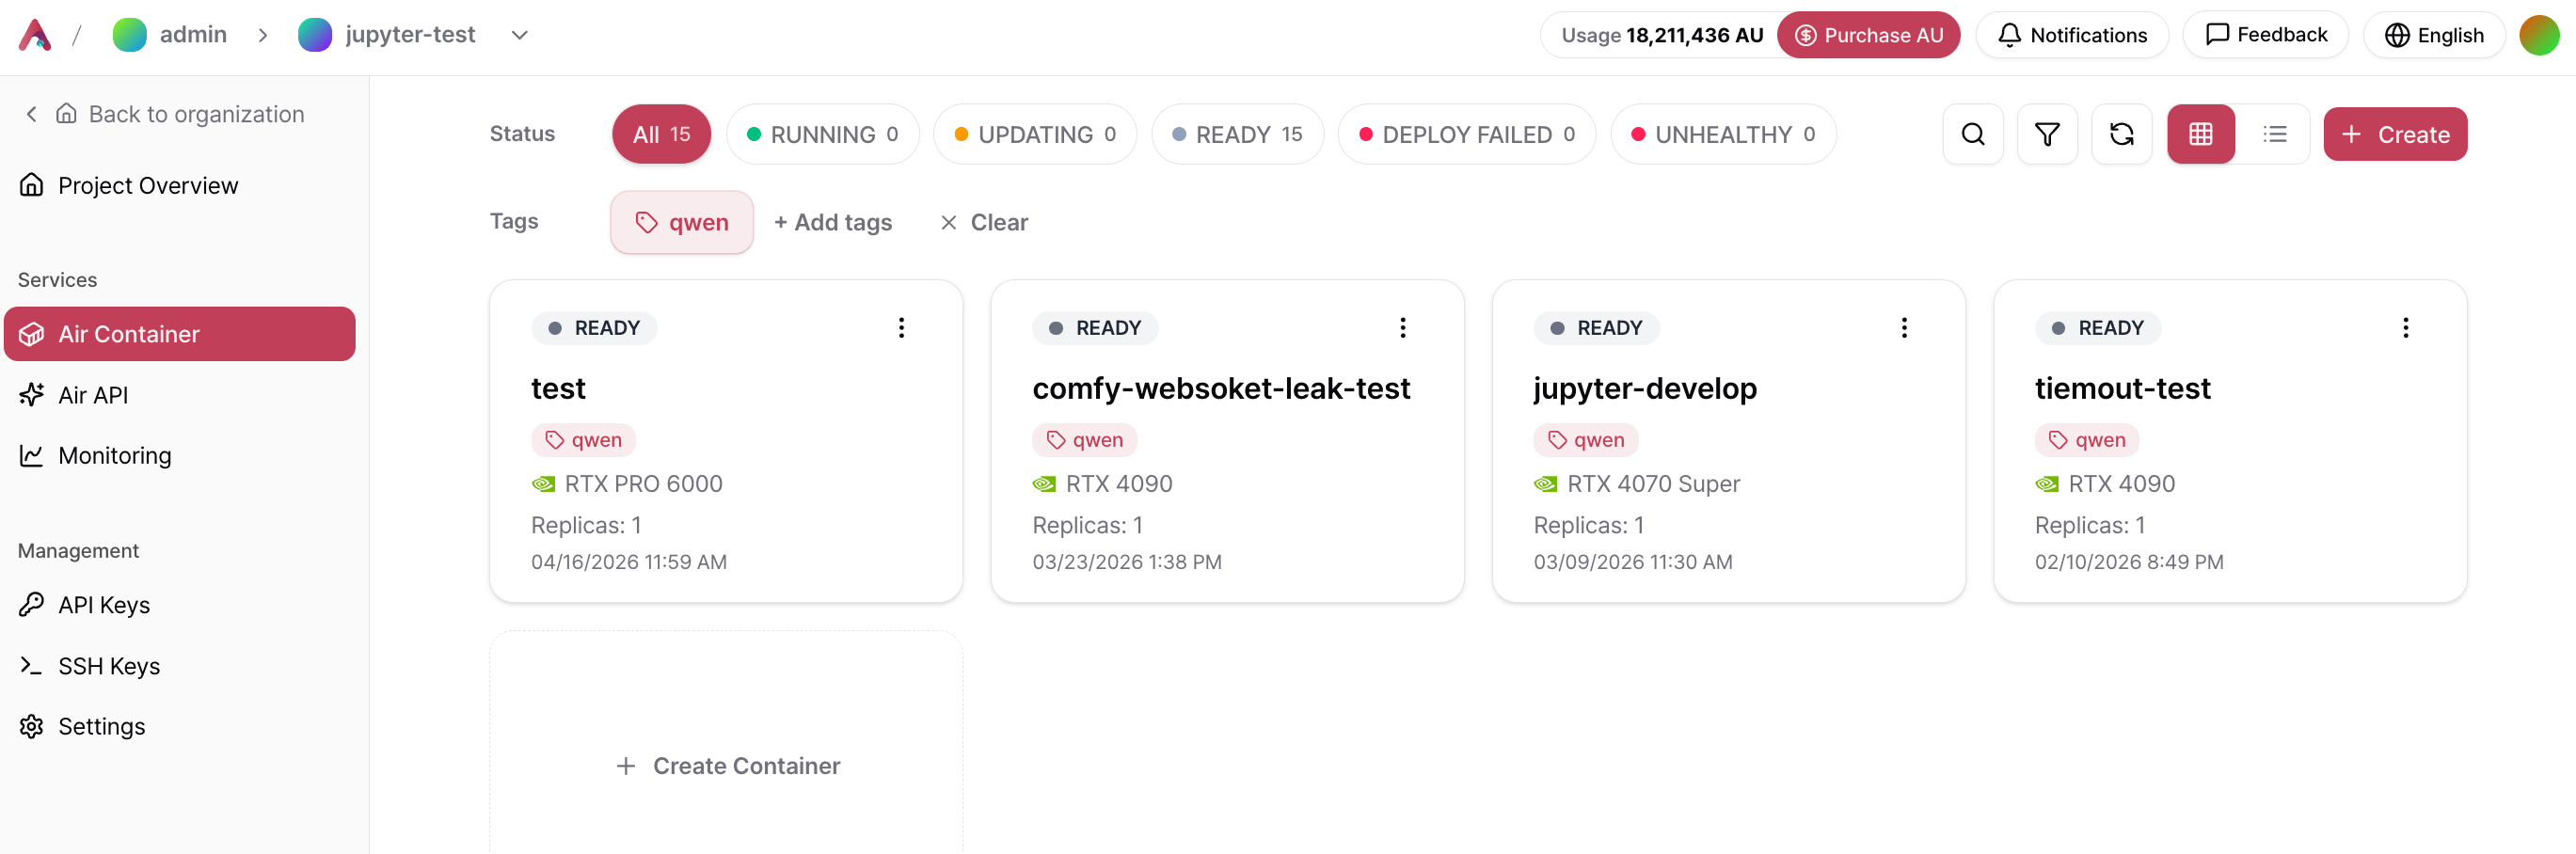This screenshot has height=854, width=2576.
Task: Click the qwen tag on test card
Action: click(583, 440)
